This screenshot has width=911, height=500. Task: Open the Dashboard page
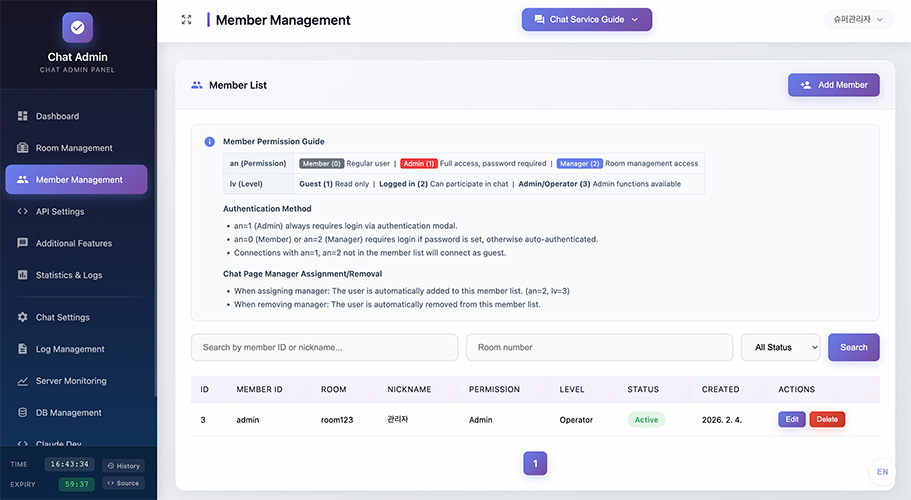[x=76, y=116]
